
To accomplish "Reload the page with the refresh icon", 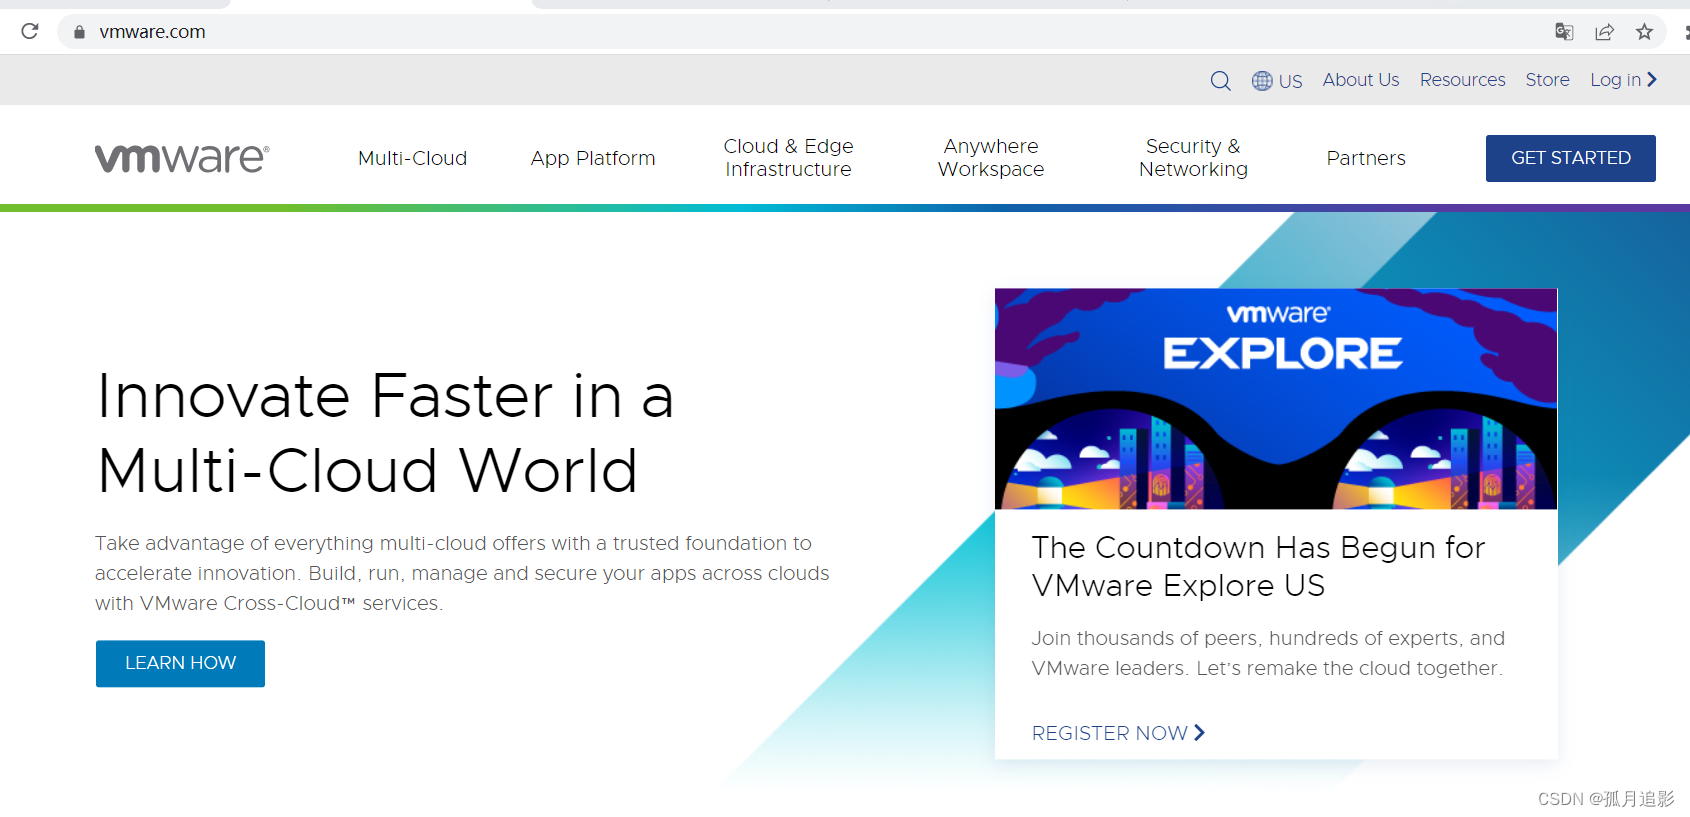I will (x=30, y=31).
